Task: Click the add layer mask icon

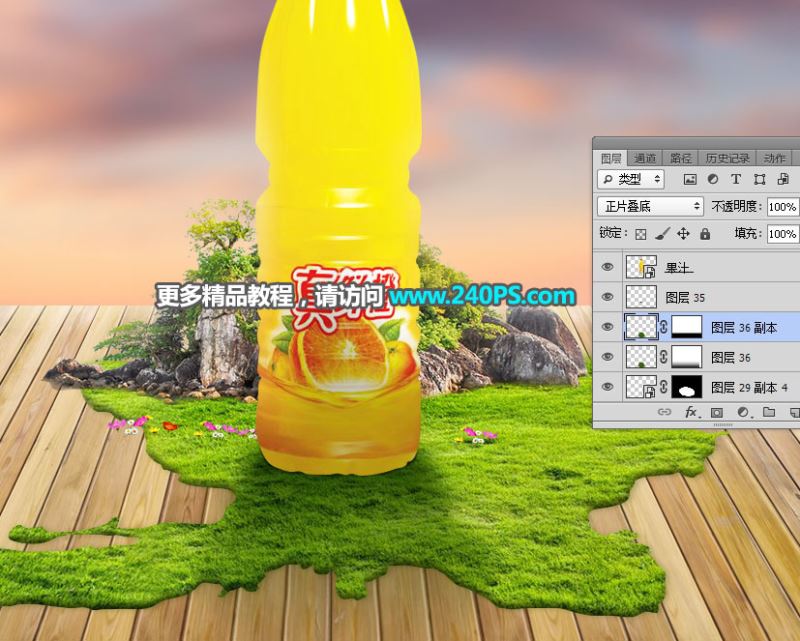Action: click(717, 412)
